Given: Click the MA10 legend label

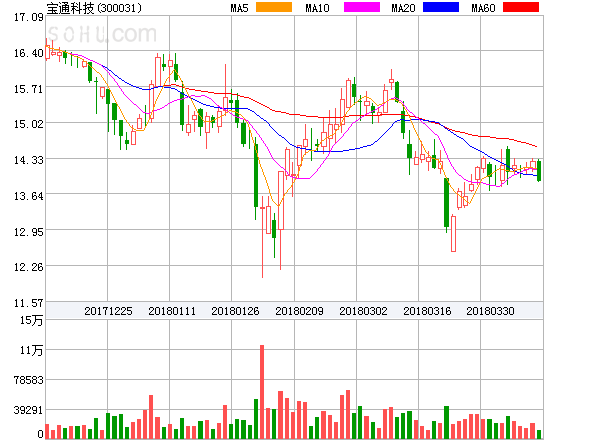Looking at the screenshot, I should coord(317,8).
